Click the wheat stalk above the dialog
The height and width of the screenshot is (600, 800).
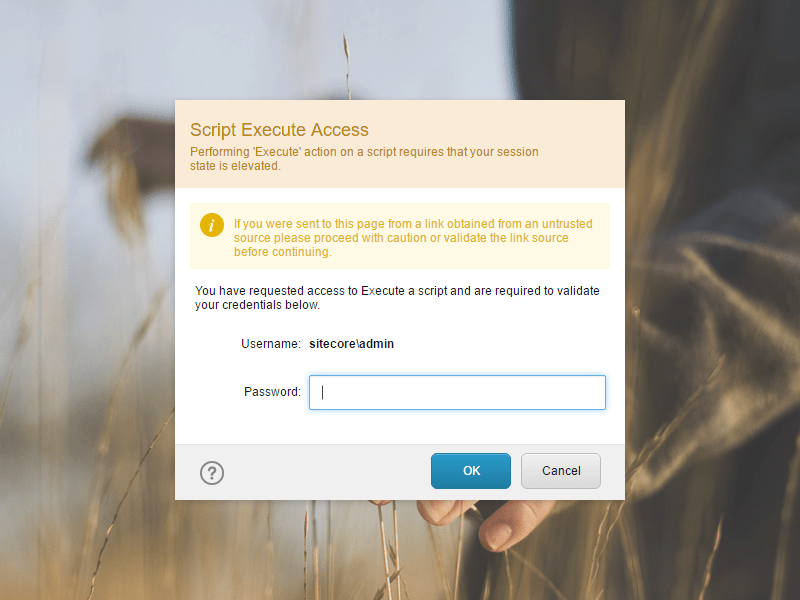[347, 64]
